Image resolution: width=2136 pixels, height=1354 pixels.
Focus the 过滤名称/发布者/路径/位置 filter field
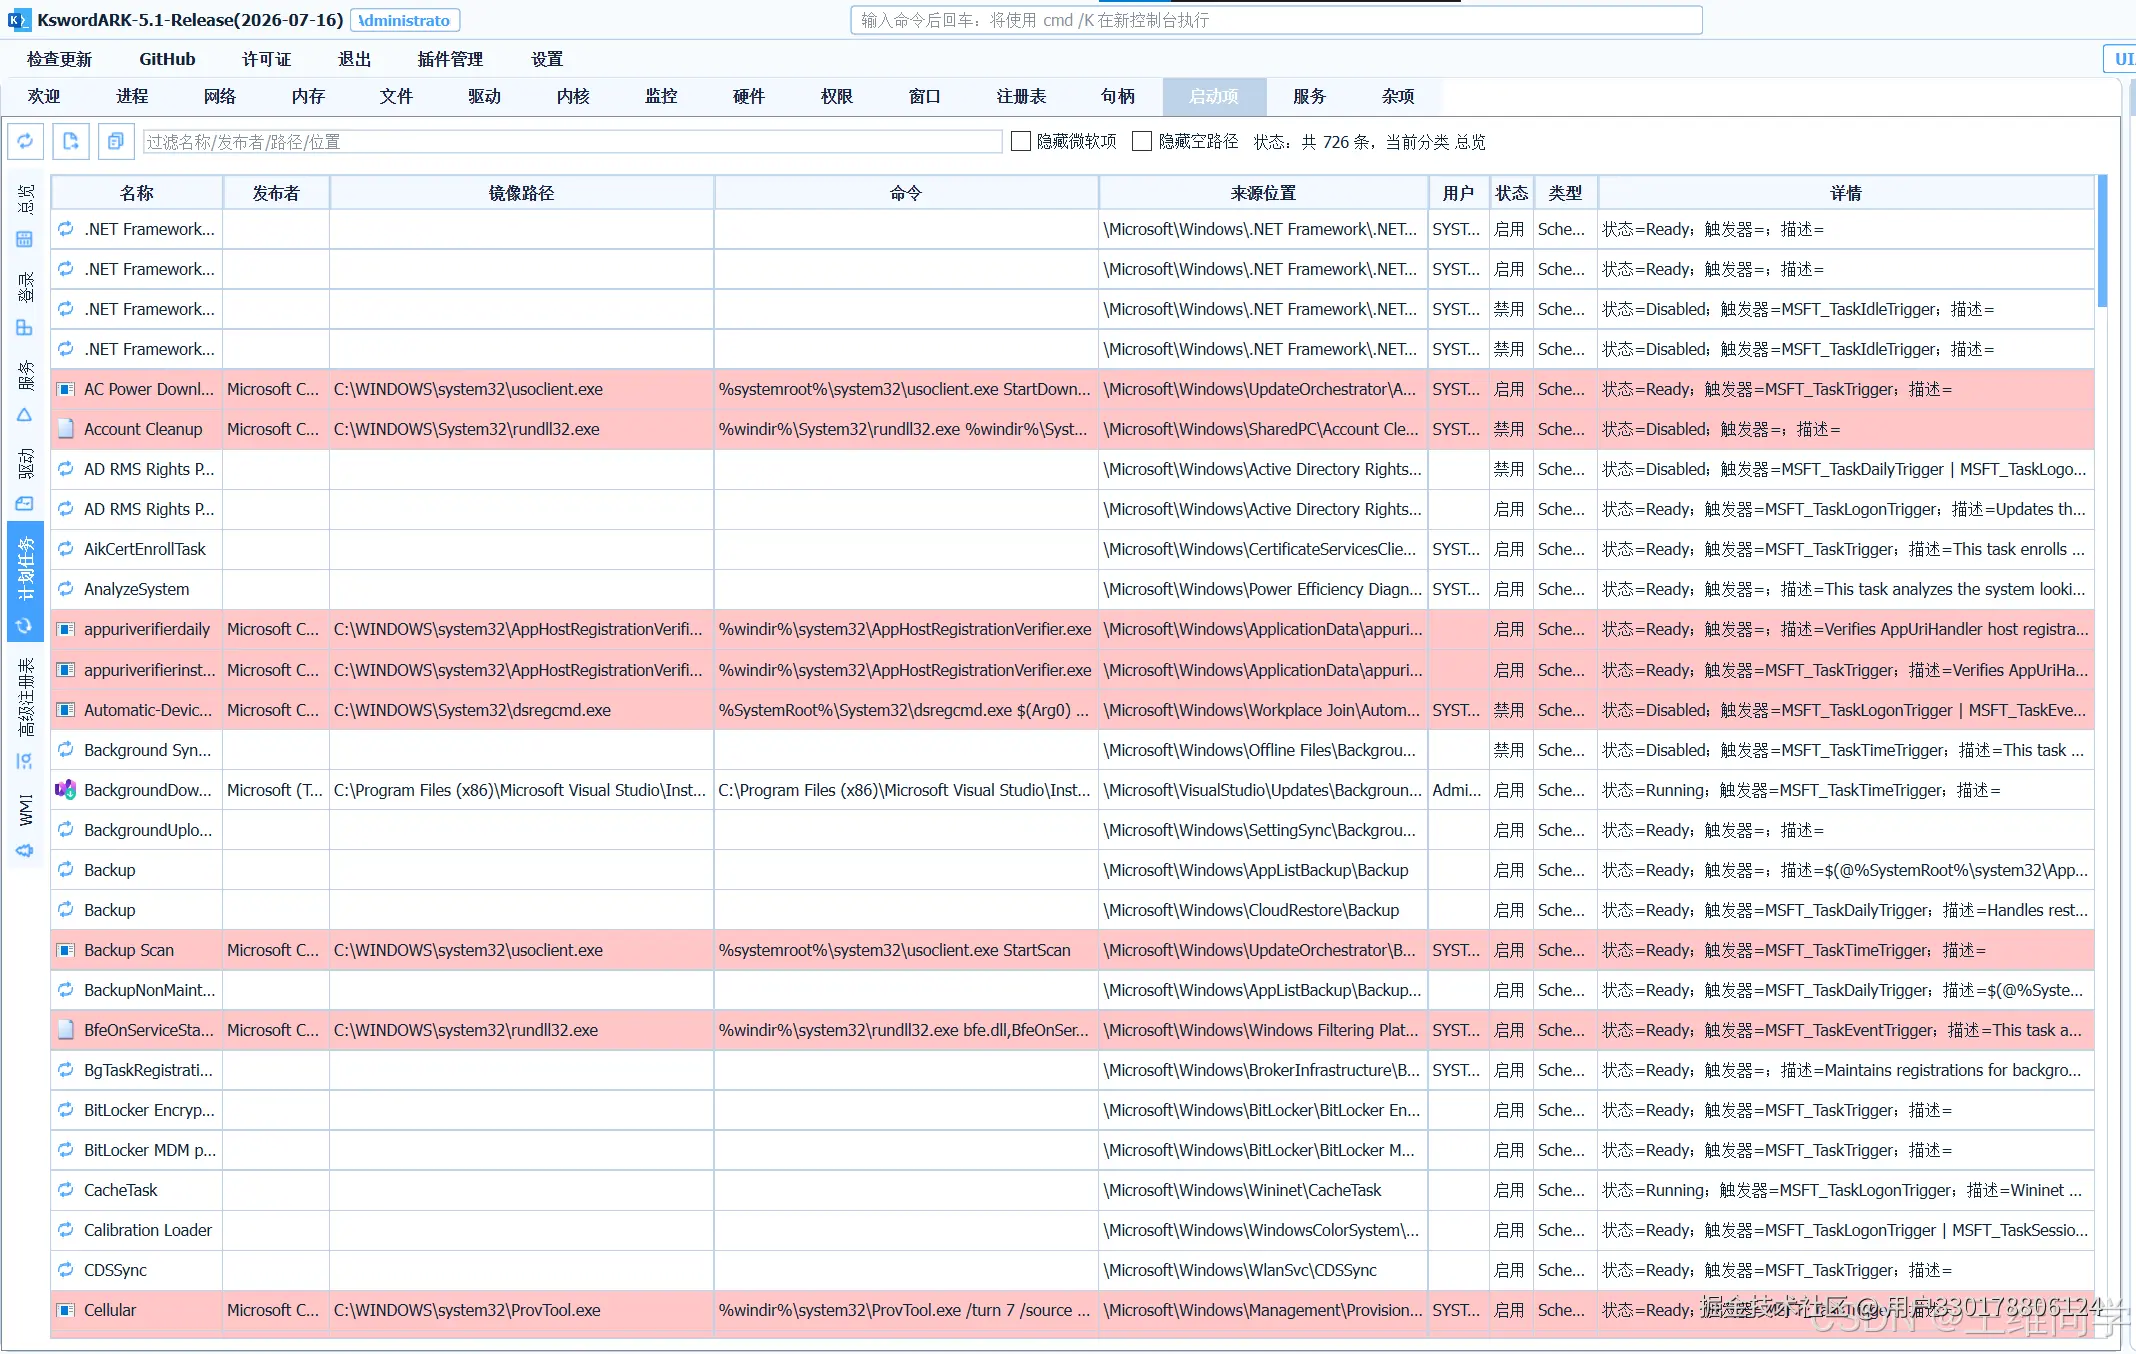pyautogui.click(x=572, y=142)
